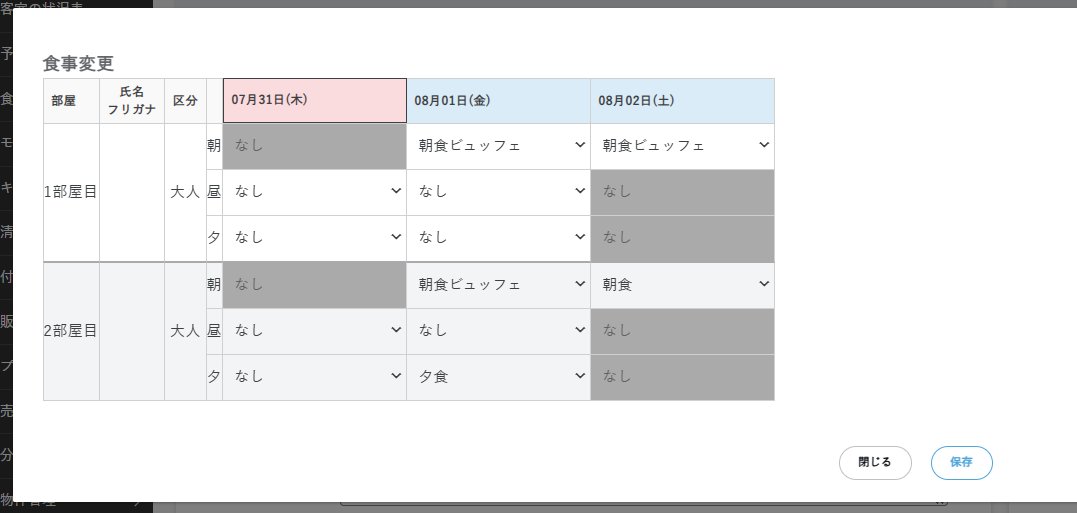Open room 1 breakfast dropdown for 08月02日
This screenshot has height=513, width=1077.
click(682, 146)
